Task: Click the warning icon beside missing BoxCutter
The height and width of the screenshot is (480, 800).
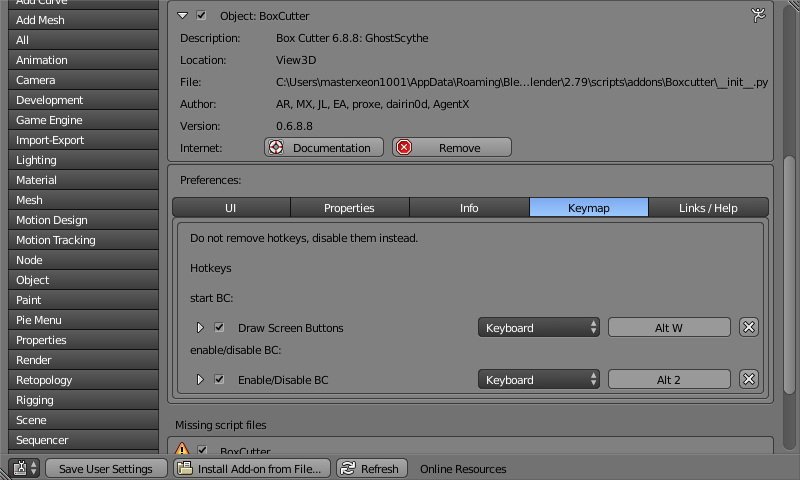Action: click(183, 451)
